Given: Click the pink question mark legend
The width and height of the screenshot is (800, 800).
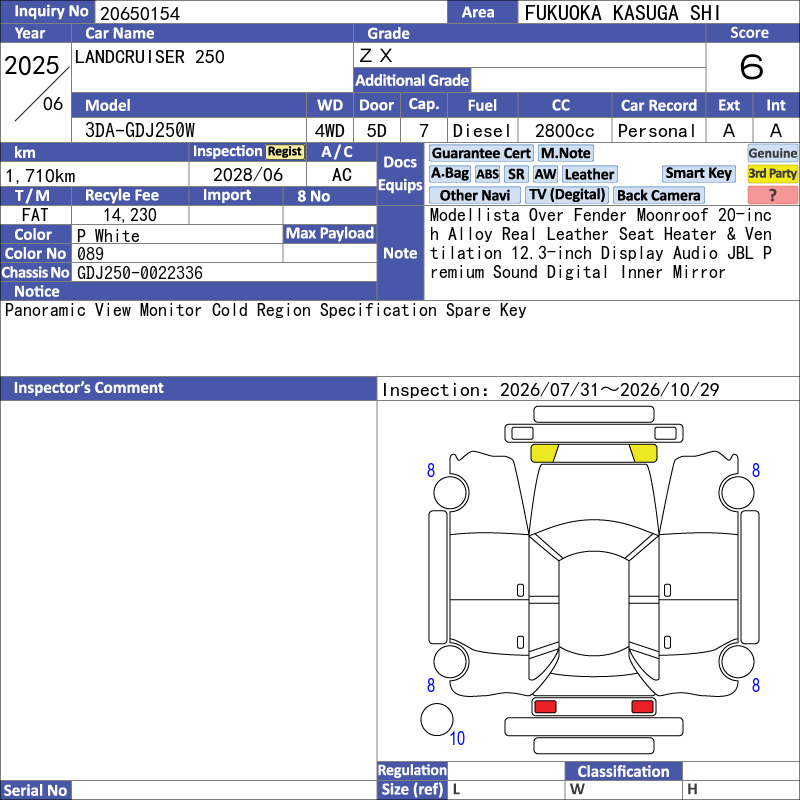Looking at the screenshot, I should click(x=772, y=195).
